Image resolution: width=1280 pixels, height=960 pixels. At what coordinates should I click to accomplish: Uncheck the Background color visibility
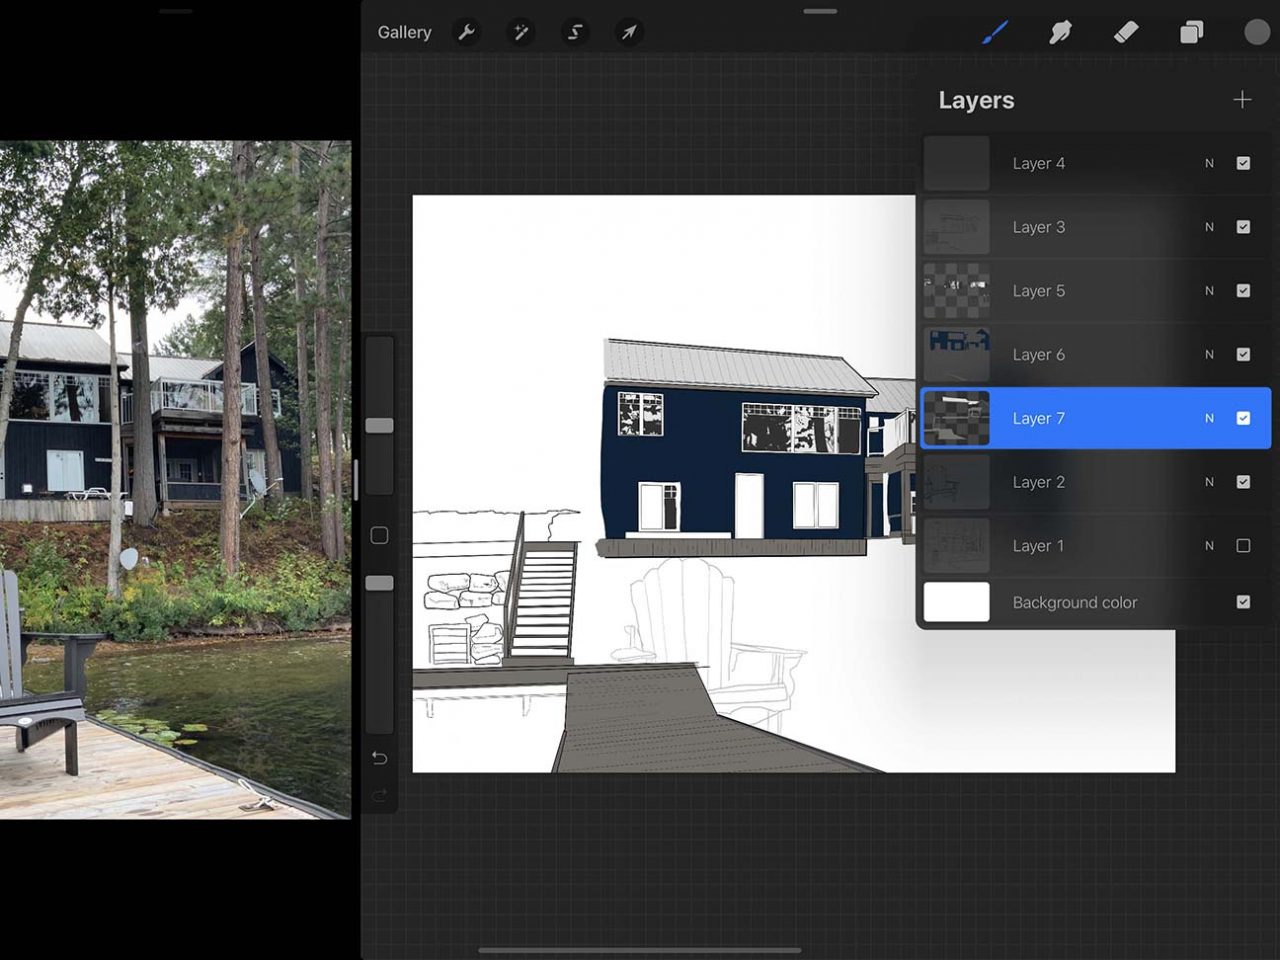(1243, 602)
